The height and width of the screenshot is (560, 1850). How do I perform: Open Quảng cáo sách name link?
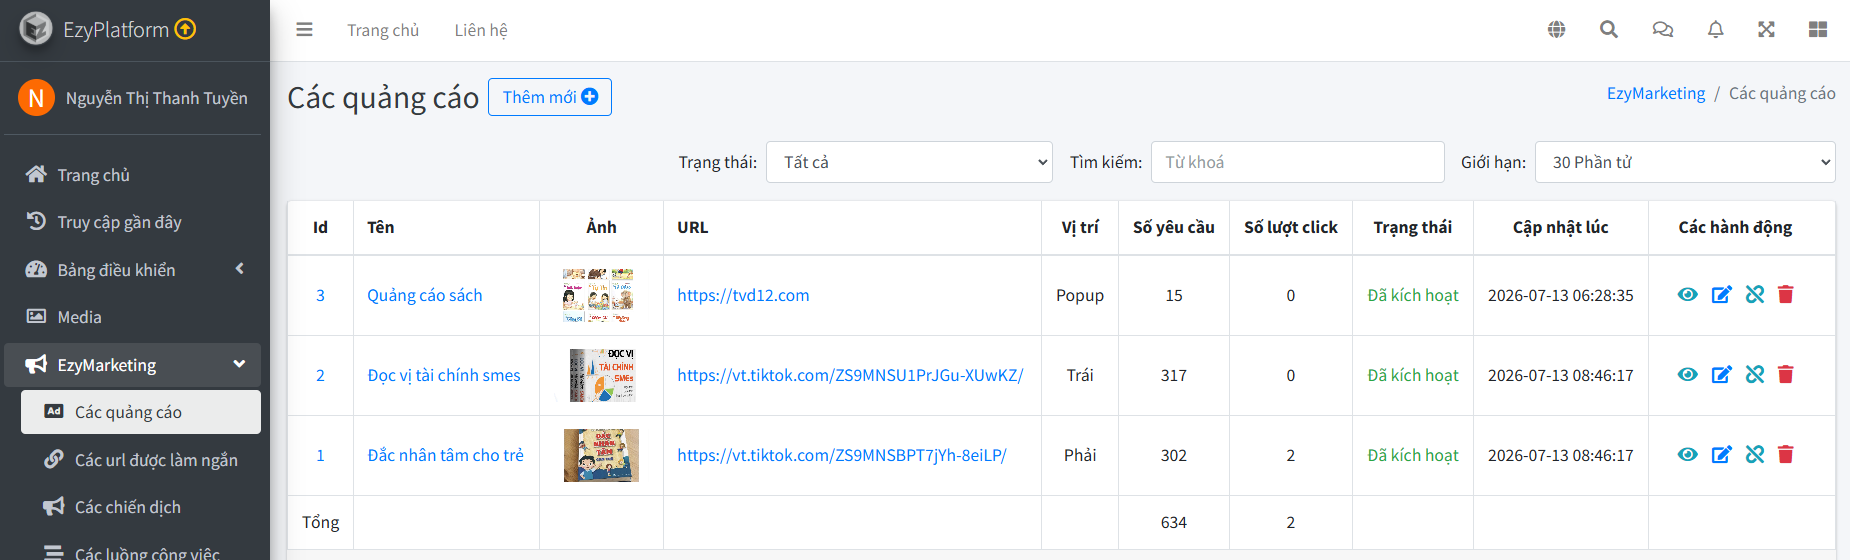tap(425, 295)
